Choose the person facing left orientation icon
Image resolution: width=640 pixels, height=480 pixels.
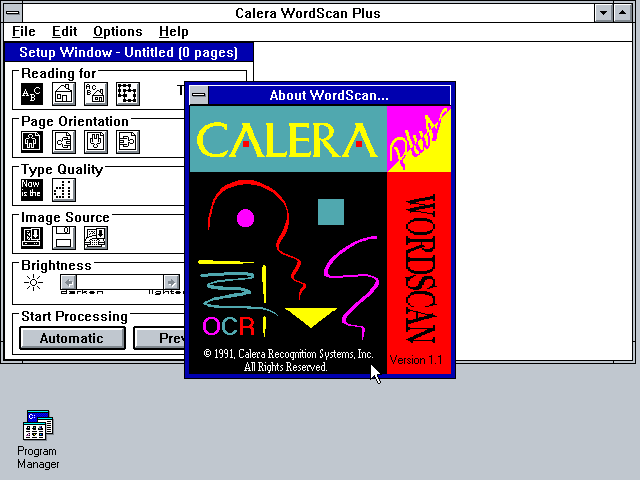64,142
